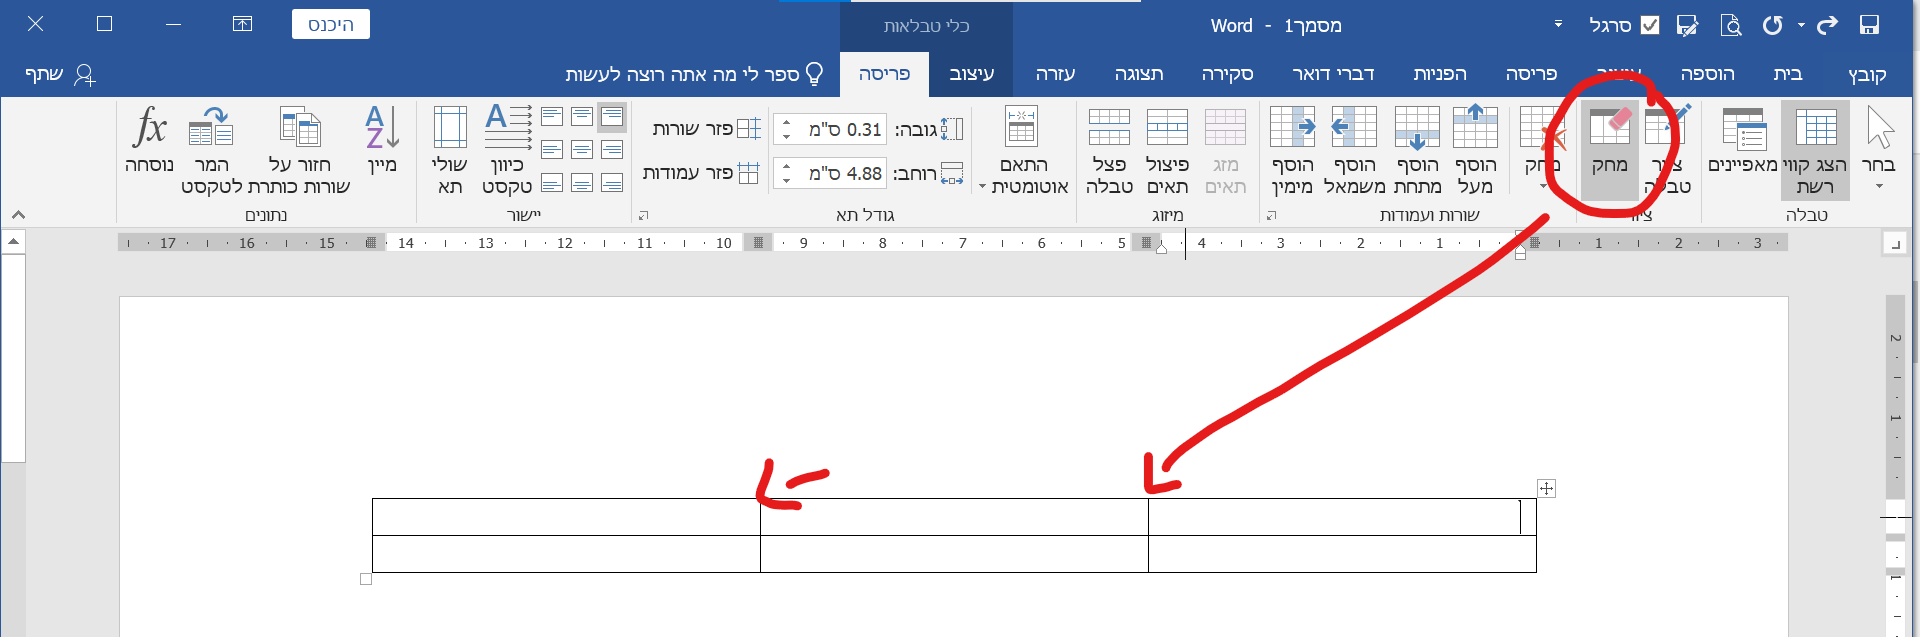
Task: Click the Share (שתף) button
Action: click(60, 74)
